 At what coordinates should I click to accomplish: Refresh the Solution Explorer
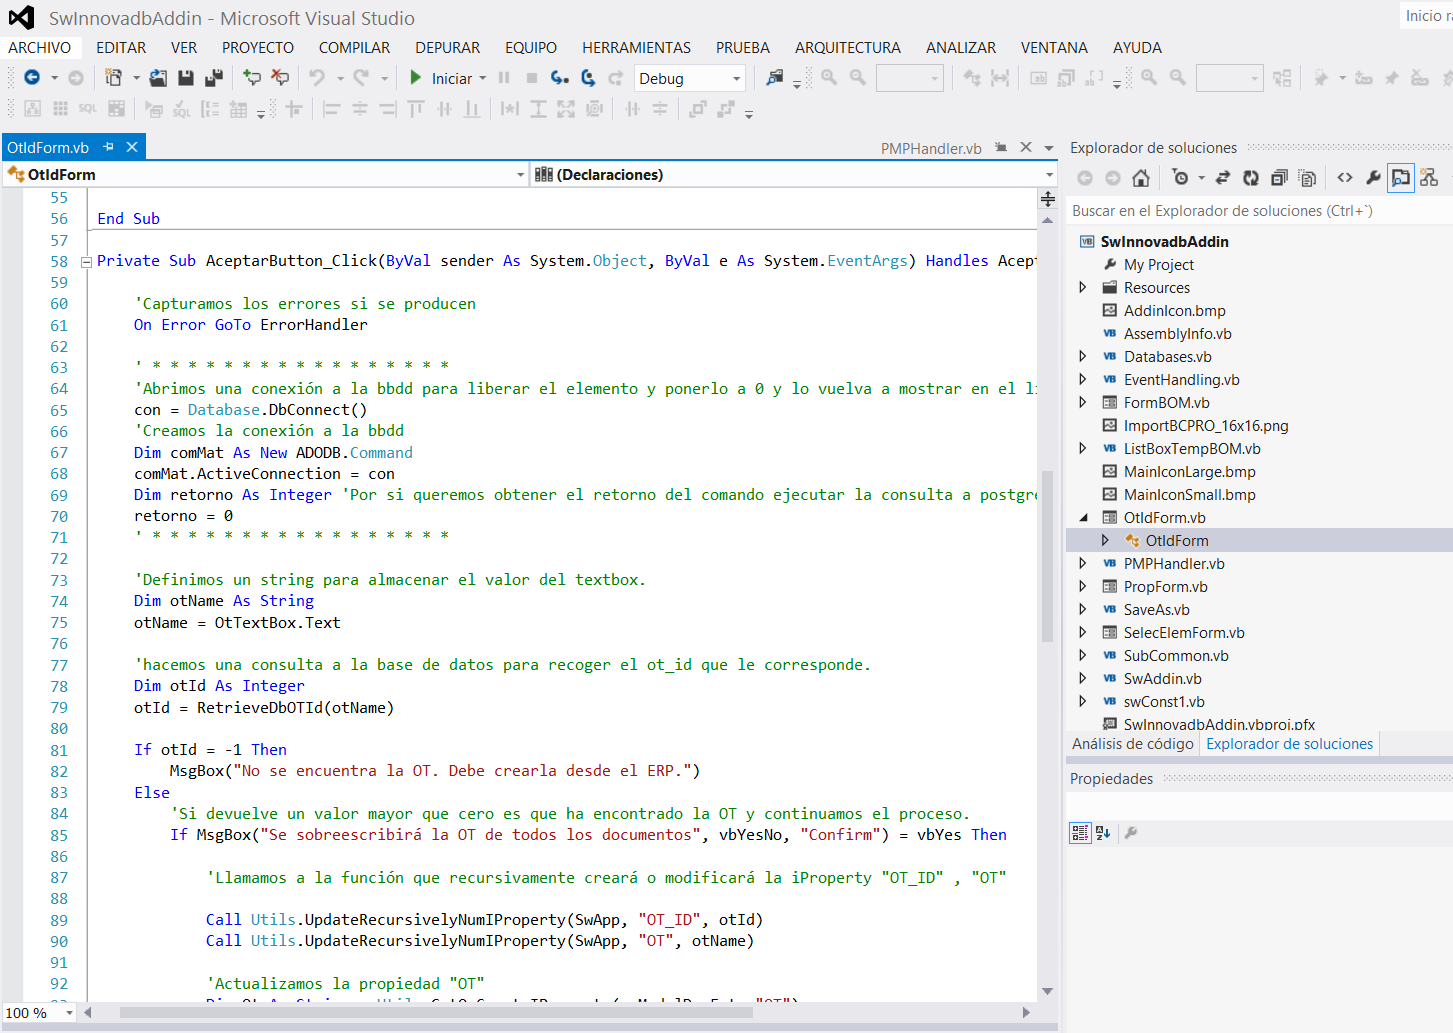[x=1250, y=178]
